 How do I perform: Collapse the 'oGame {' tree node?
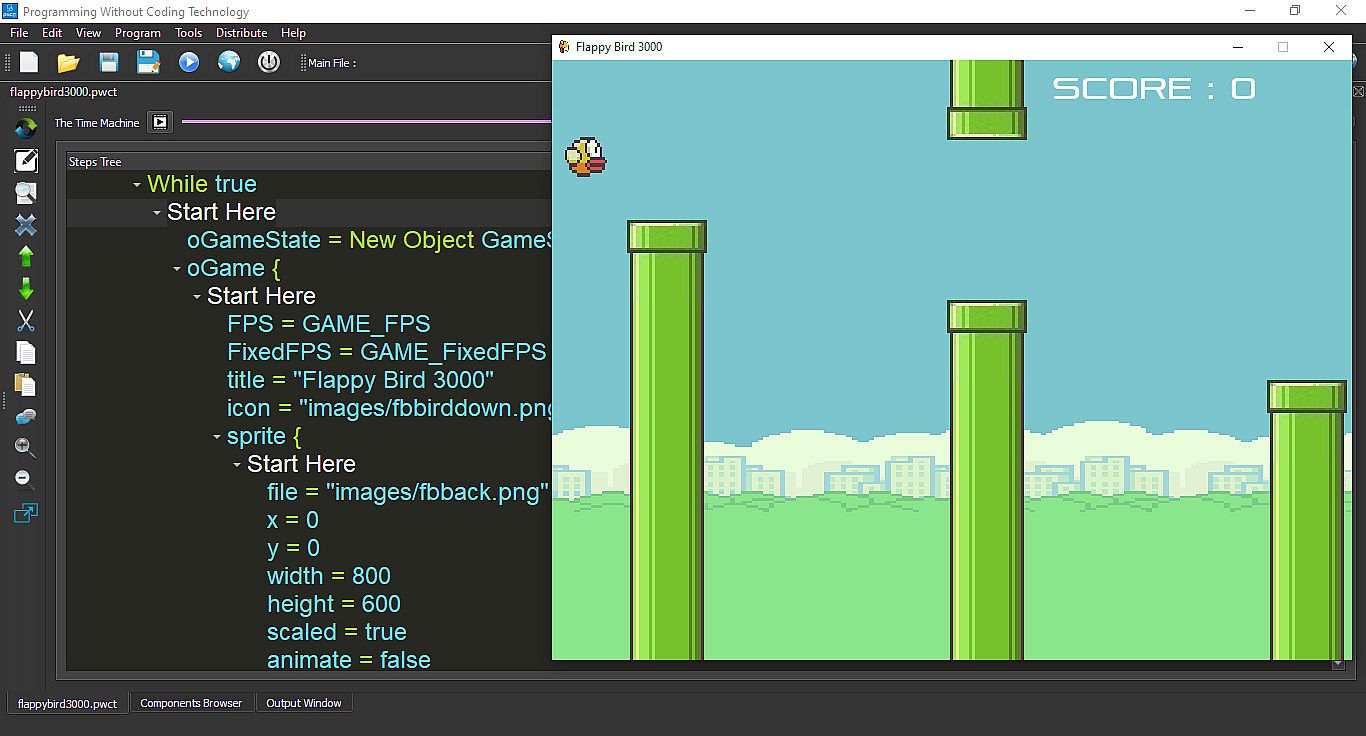click(177, 269)
